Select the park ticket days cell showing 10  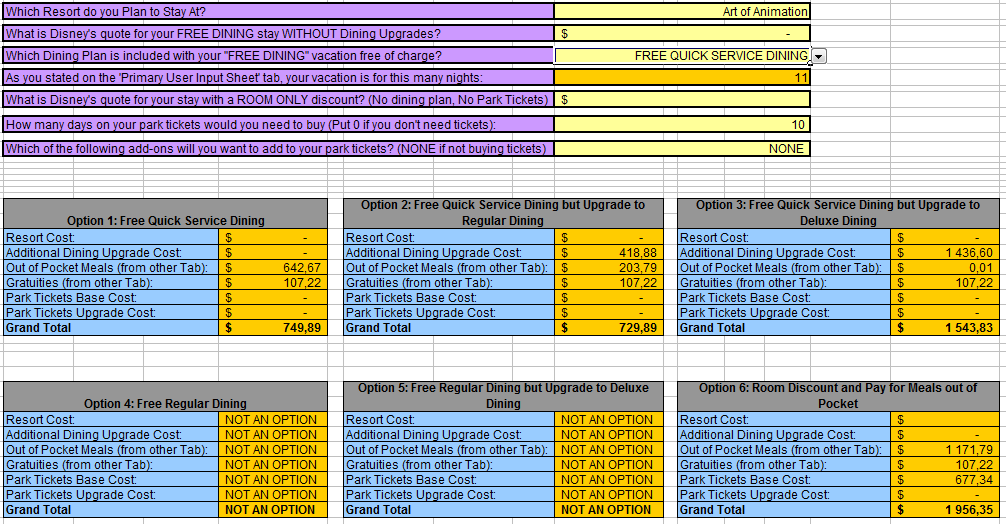point(682,124)
